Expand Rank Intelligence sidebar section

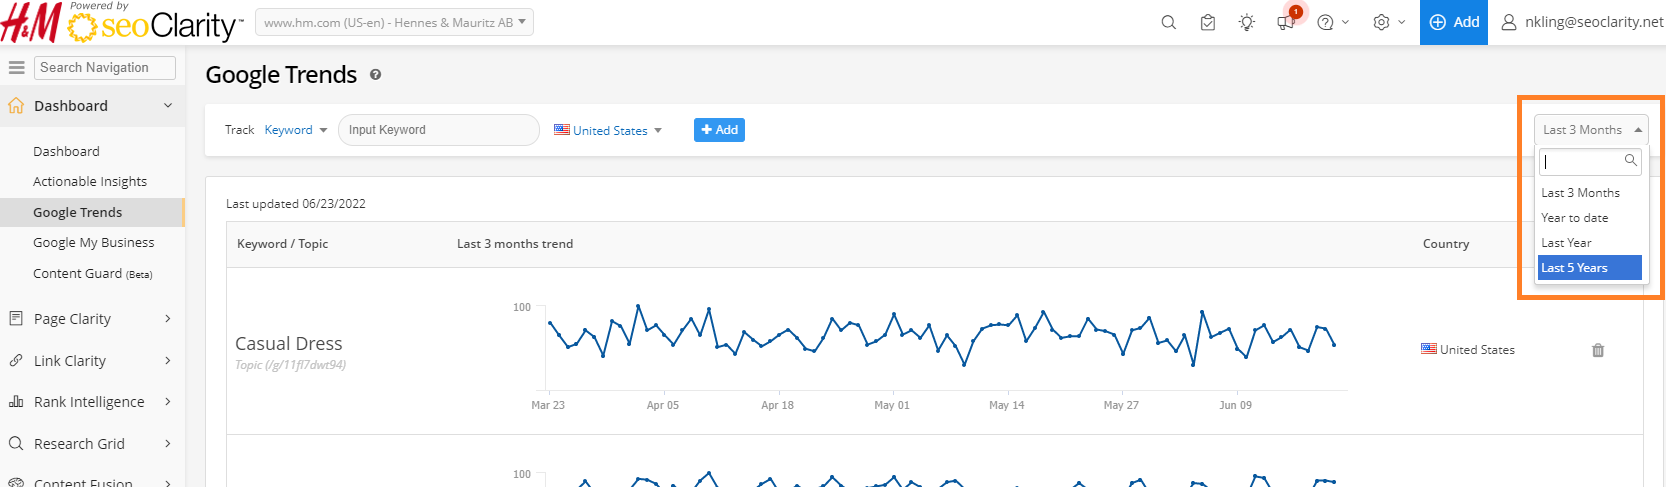(x=90, y=402)
